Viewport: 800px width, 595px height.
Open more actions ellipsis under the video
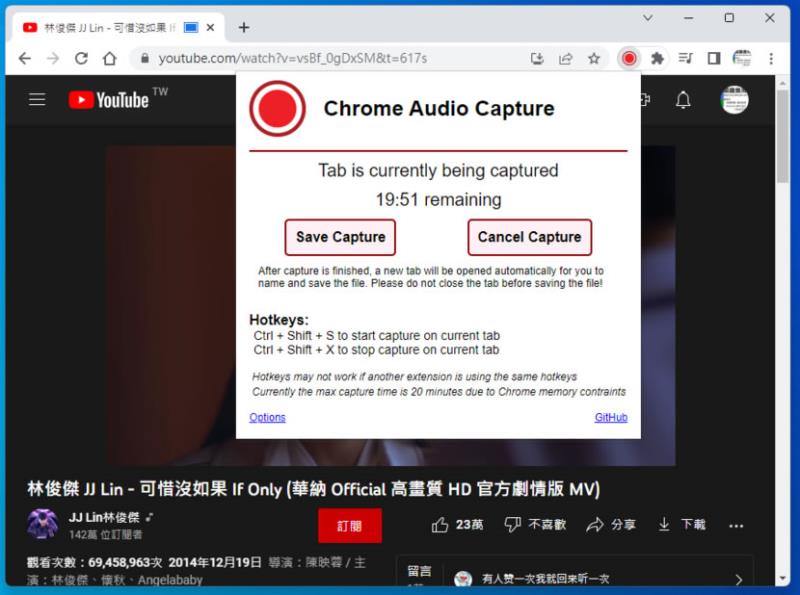(736, 526)
